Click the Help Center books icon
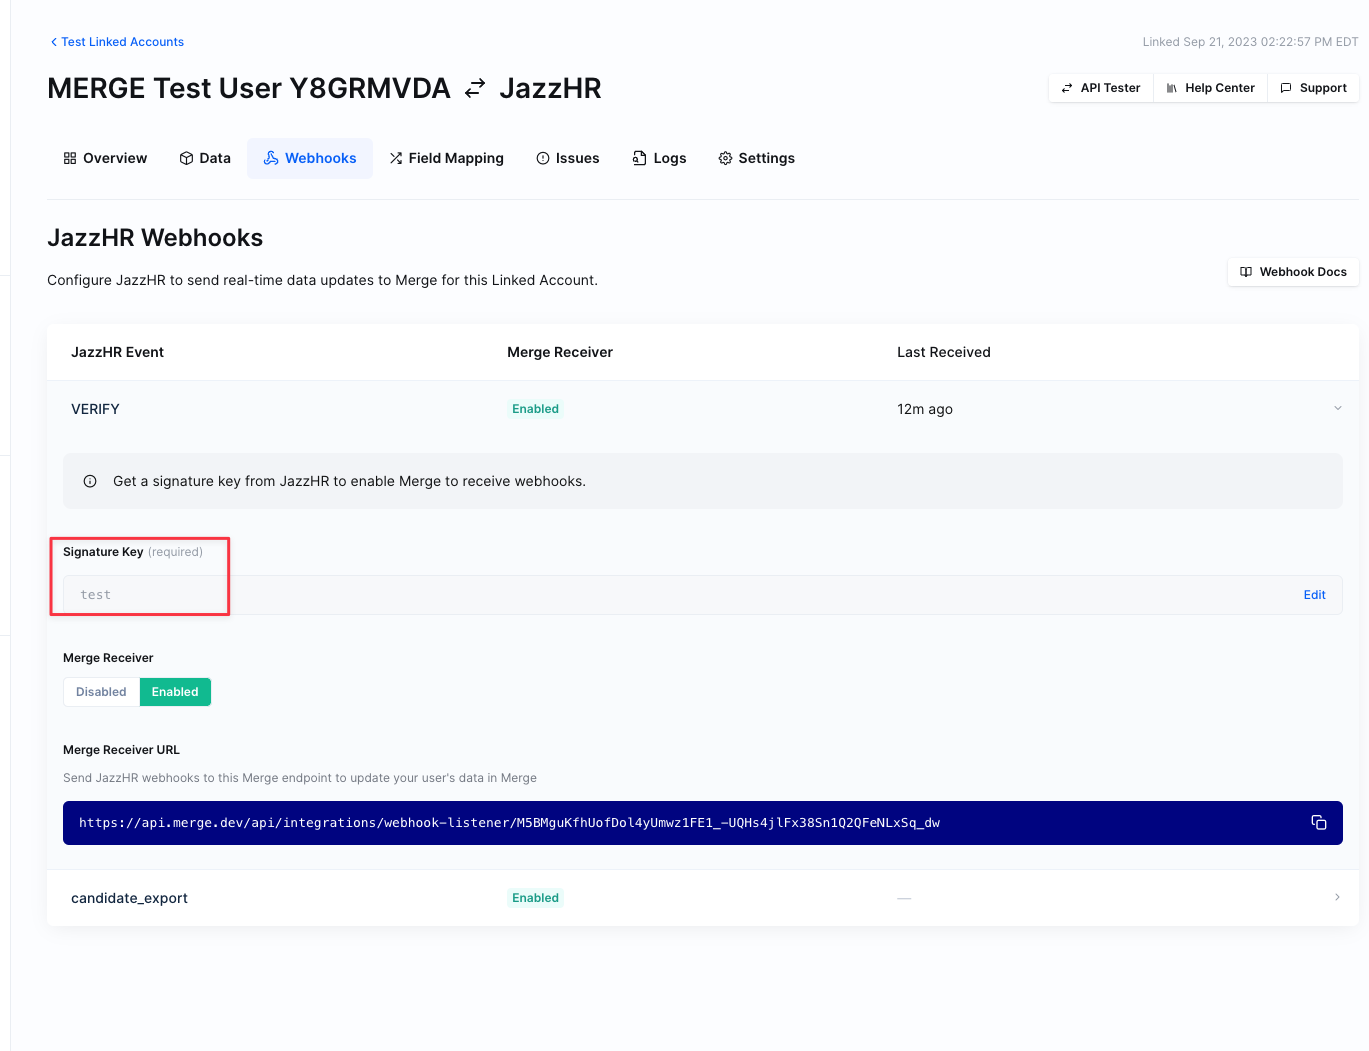This screenshot has height=1051, width=1369. click(x=1171, y=88)
